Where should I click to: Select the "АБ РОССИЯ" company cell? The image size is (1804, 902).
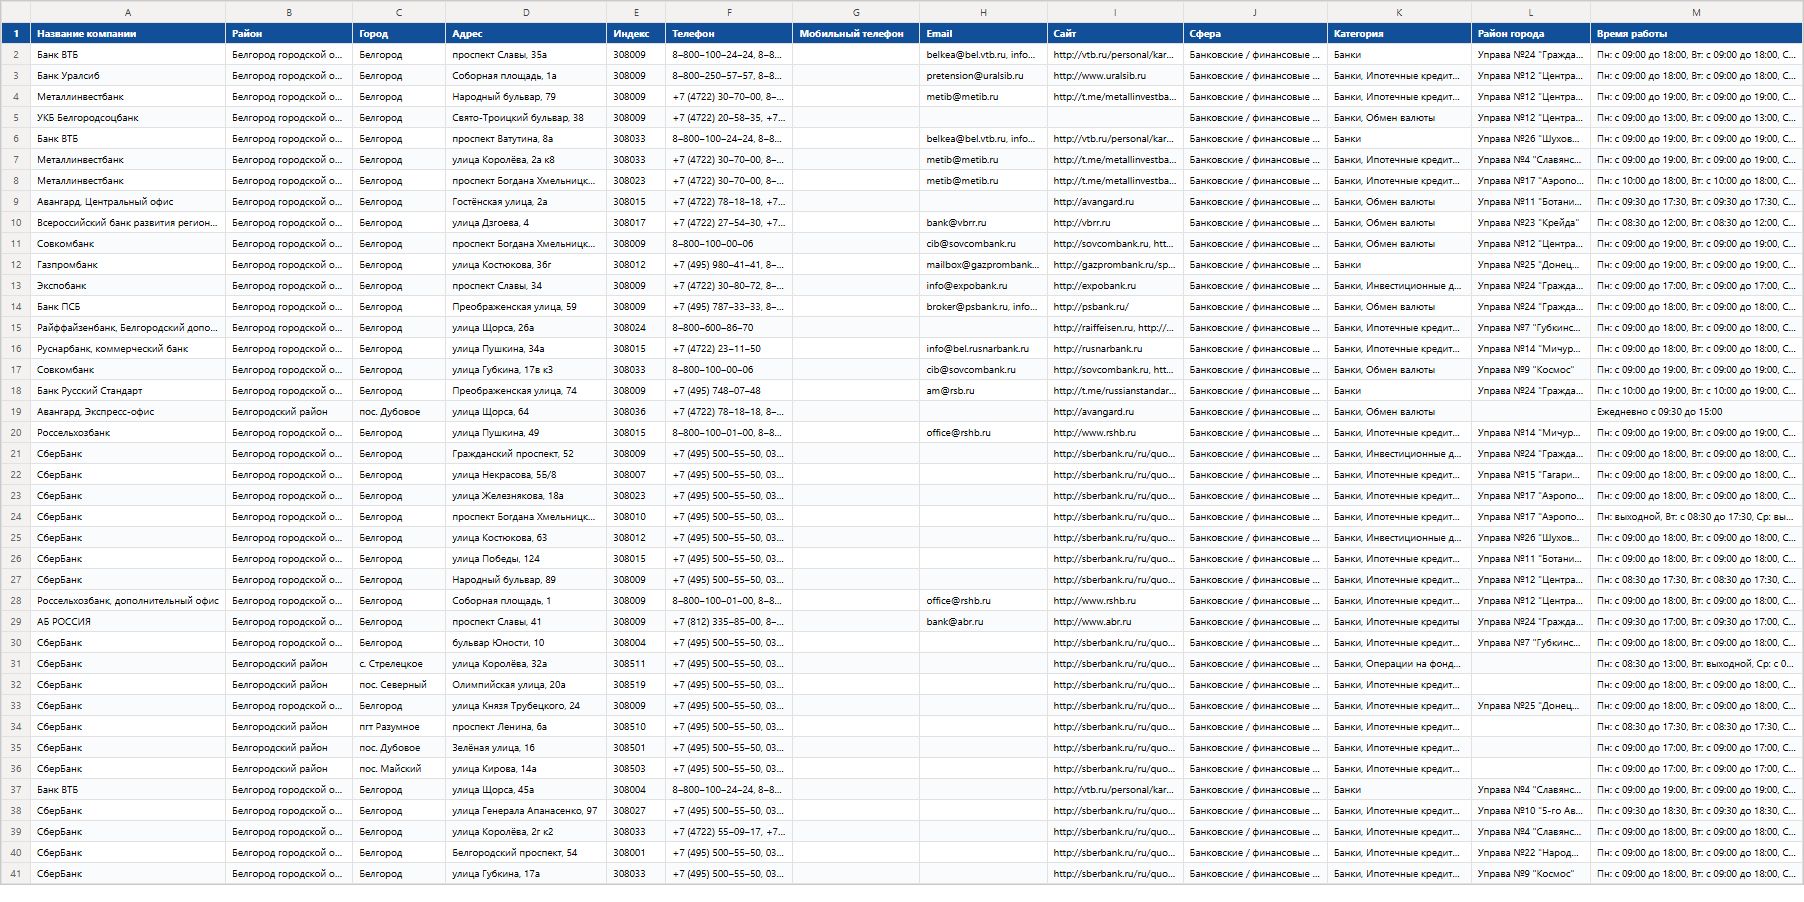[x=128, y=622]
